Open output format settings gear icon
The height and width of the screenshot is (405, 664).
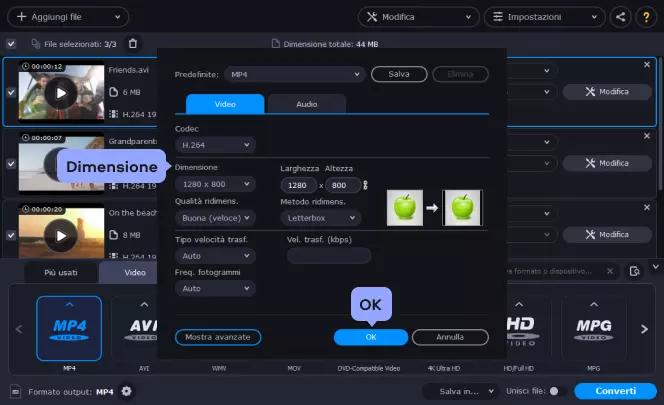pyautogui.click(x=126, y=391)
